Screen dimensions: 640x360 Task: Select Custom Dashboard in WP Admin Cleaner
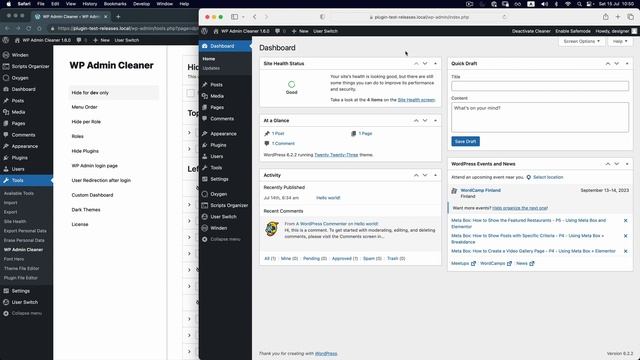click(x=92, y=195)
